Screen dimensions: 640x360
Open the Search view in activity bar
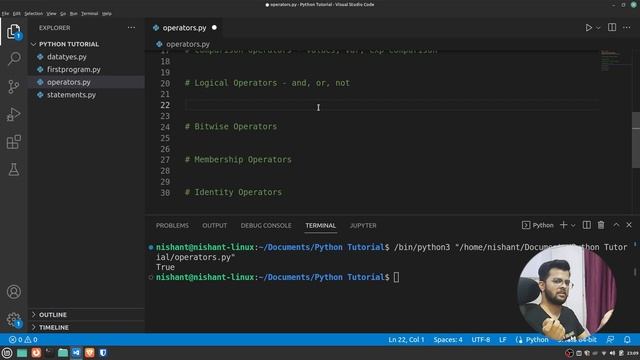[13, 59]
